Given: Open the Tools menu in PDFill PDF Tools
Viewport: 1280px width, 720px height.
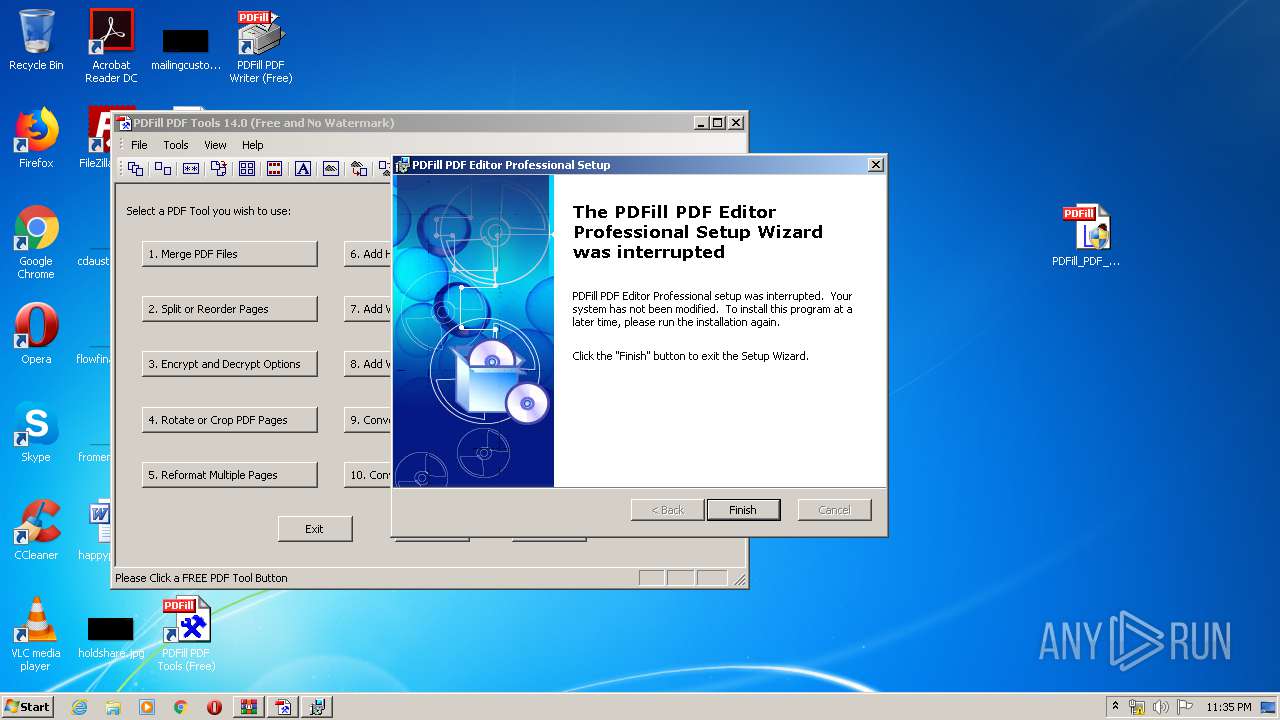Looking at the screenshot, I should pyautogui.click(x=176, y=145).
